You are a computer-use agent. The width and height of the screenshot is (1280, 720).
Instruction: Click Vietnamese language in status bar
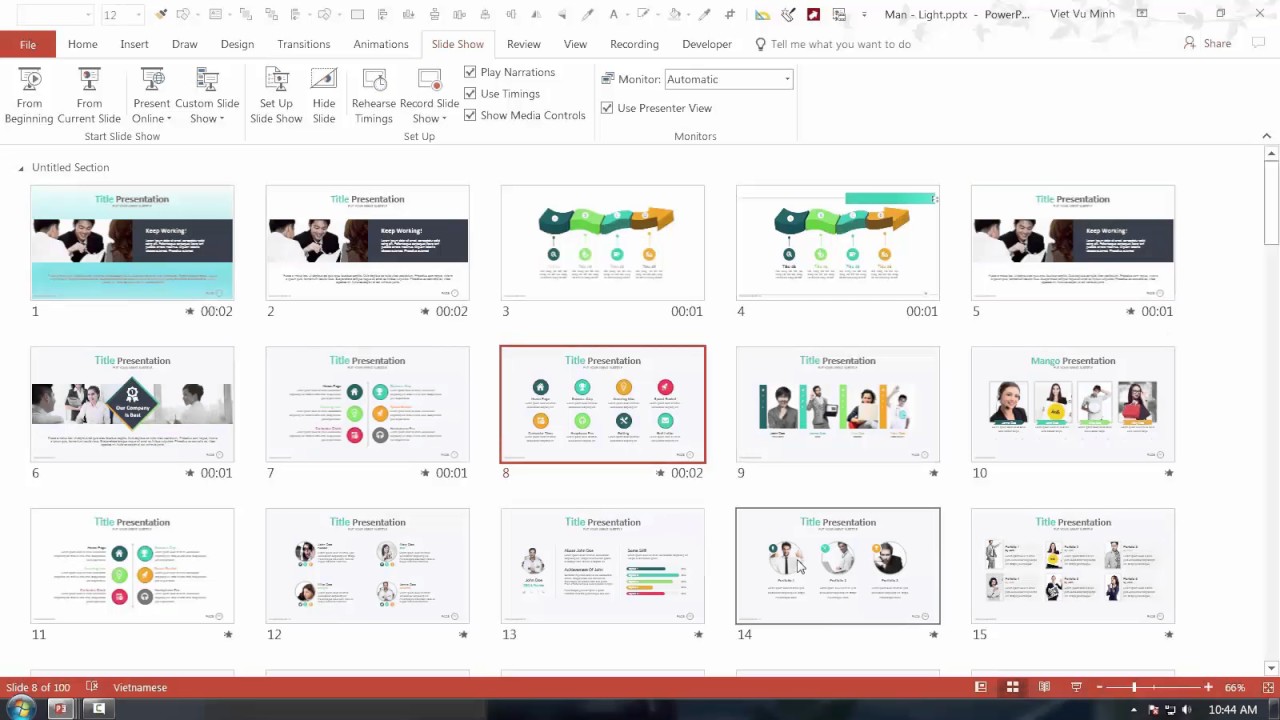(x=140, y=687)
